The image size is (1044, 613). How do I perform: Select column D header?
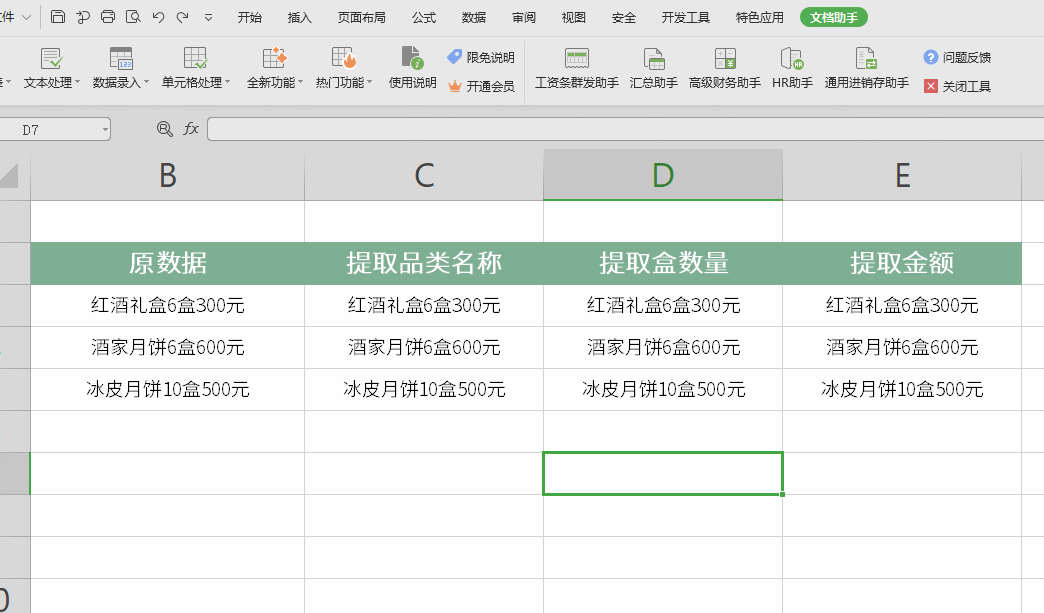click(x=663, y=176)
